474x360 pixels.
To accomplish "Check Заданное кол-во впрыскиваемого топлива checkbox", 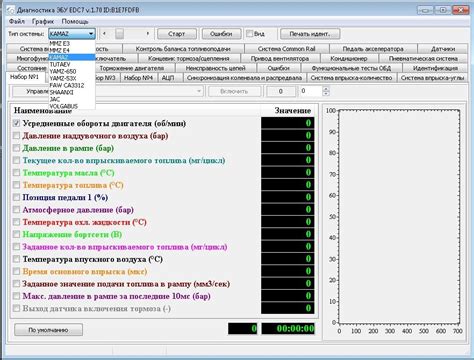I will click(x=16, y=247).
